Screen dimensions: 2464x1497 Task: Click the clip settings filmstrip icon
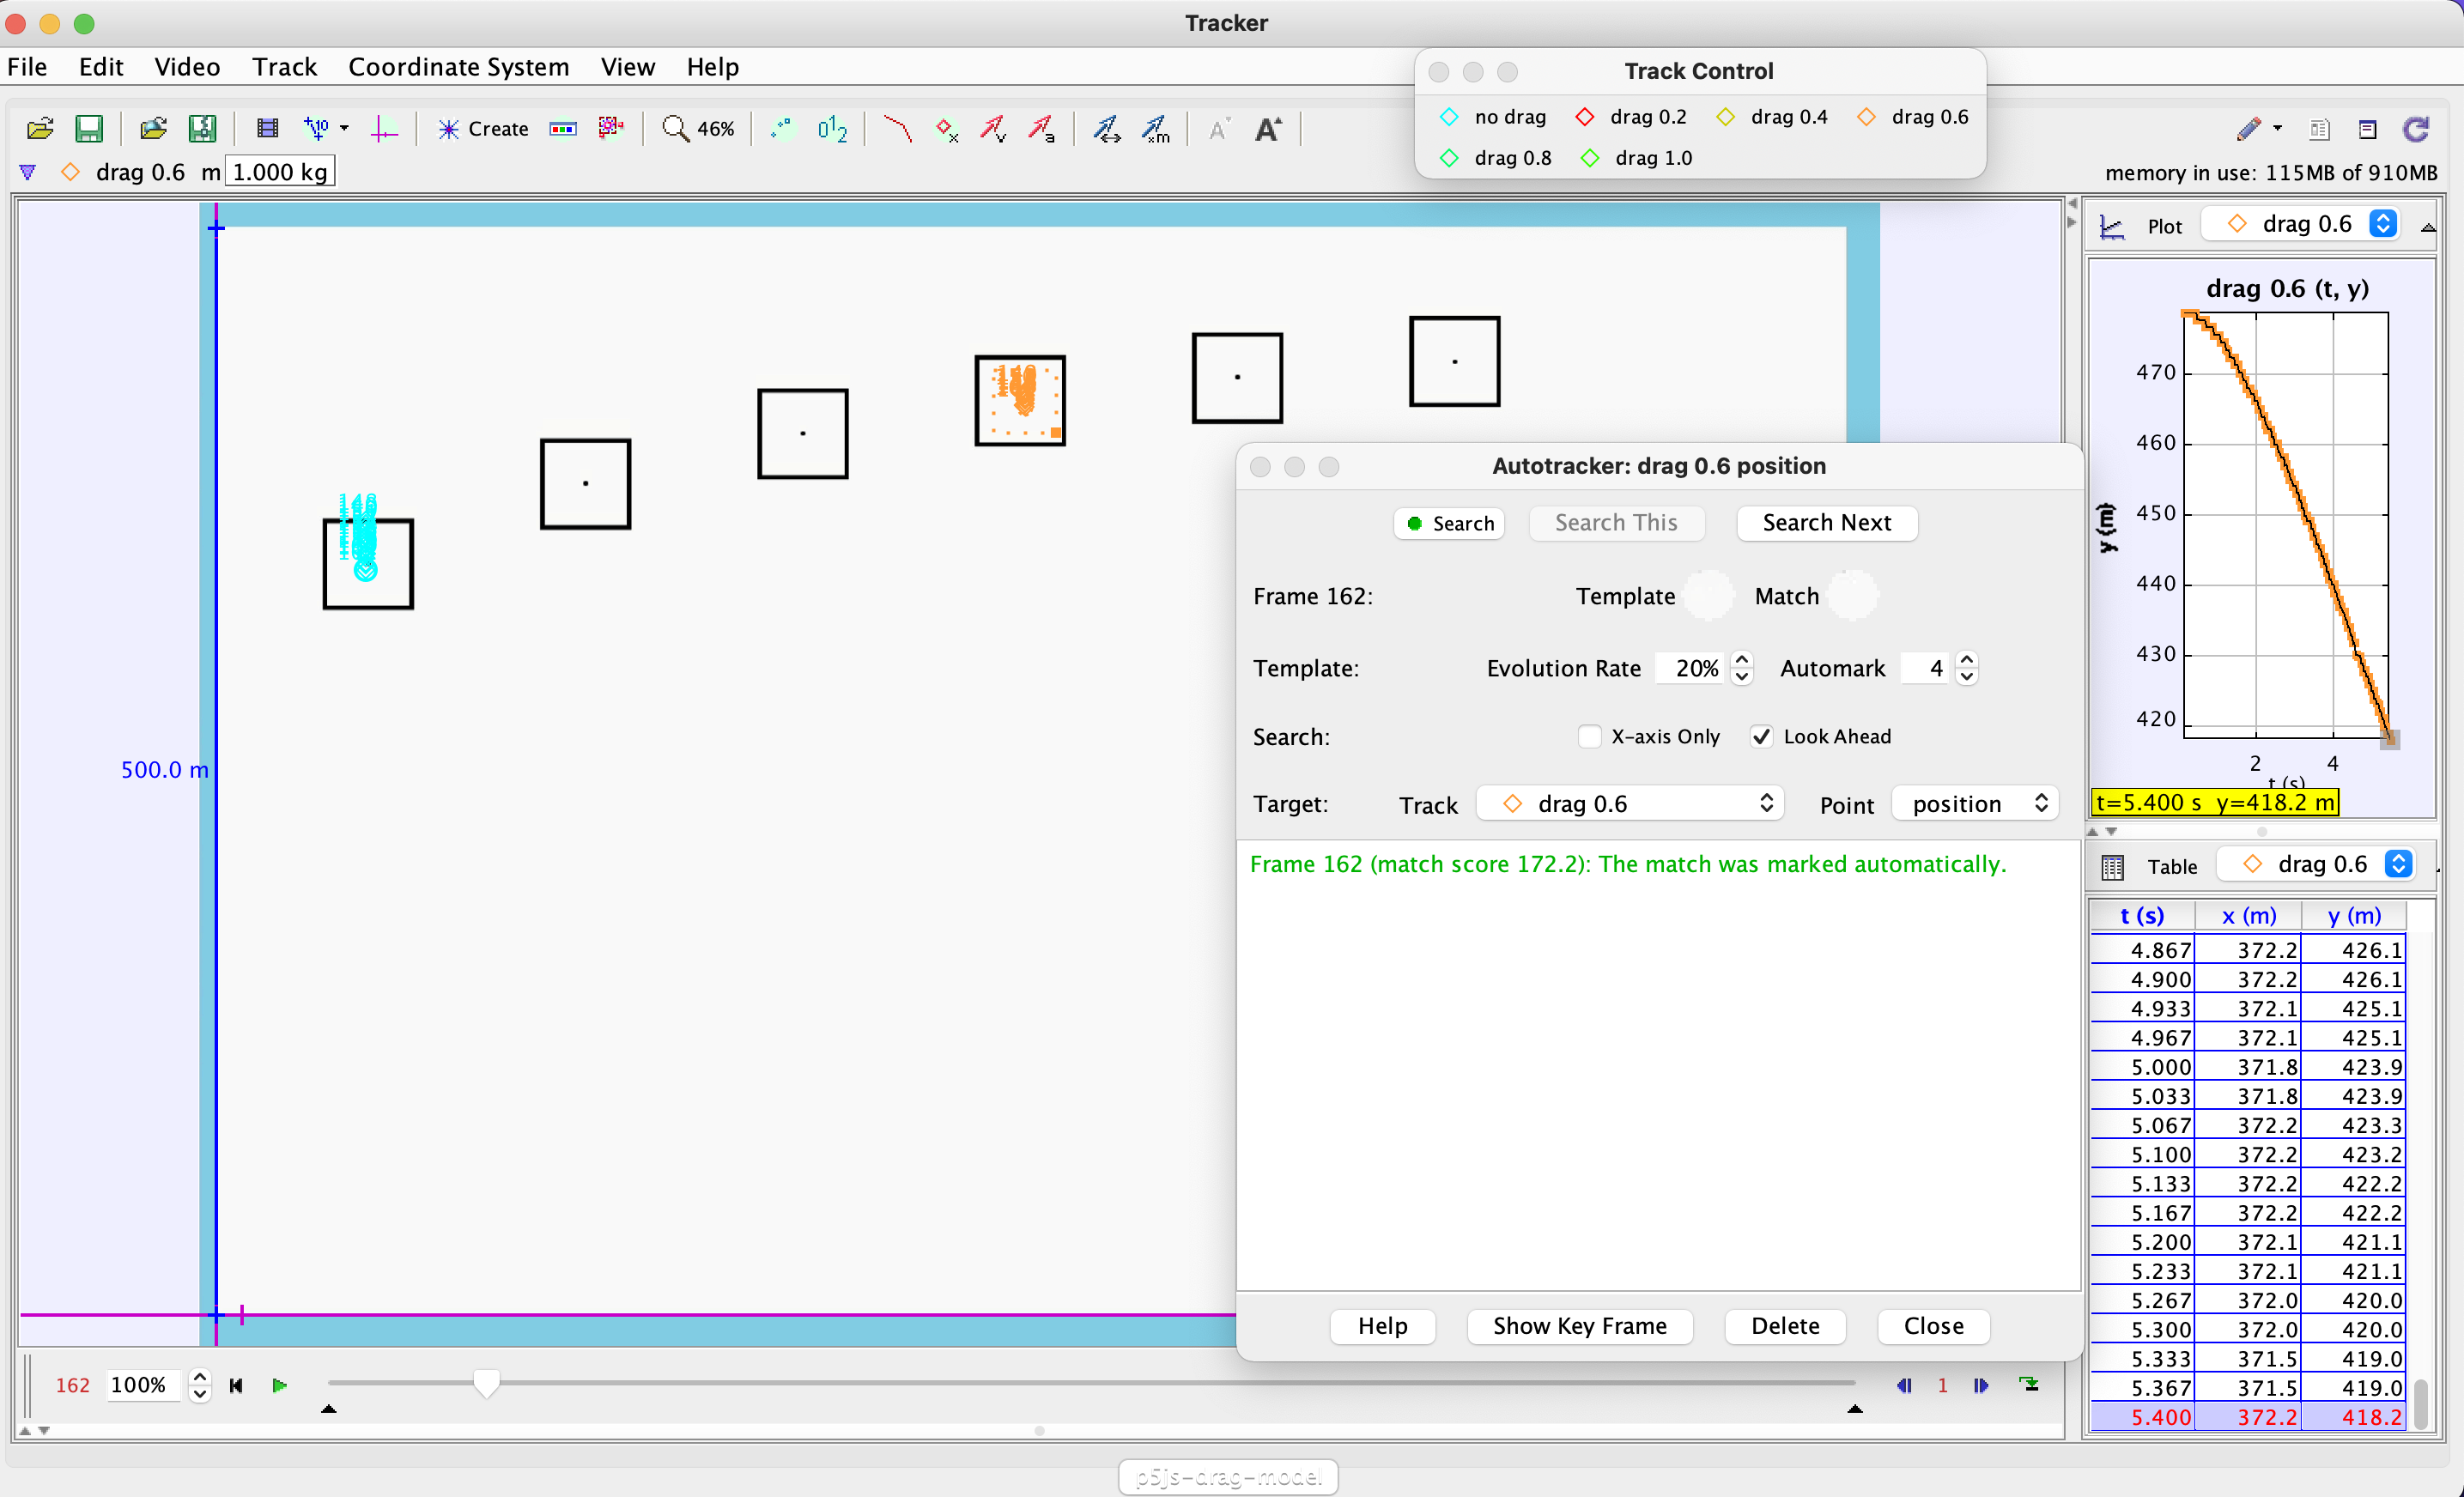(x=267, y=129)
